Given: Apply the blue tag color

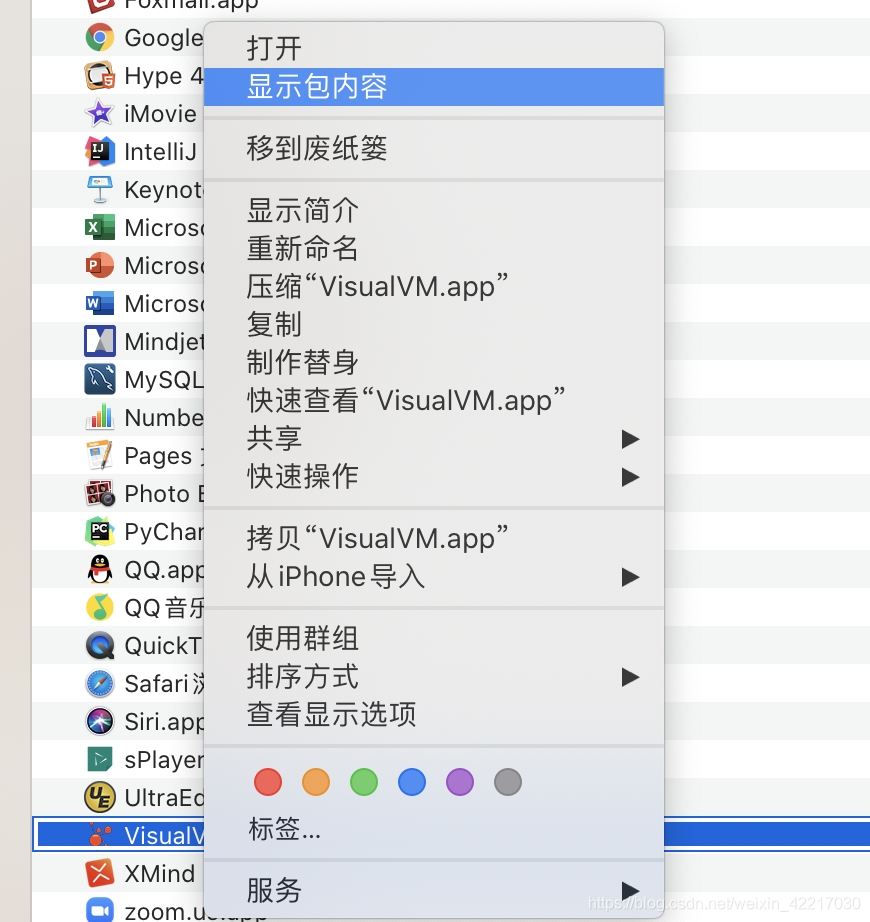Looking at the screenshot, I should [x=411, y=782].
